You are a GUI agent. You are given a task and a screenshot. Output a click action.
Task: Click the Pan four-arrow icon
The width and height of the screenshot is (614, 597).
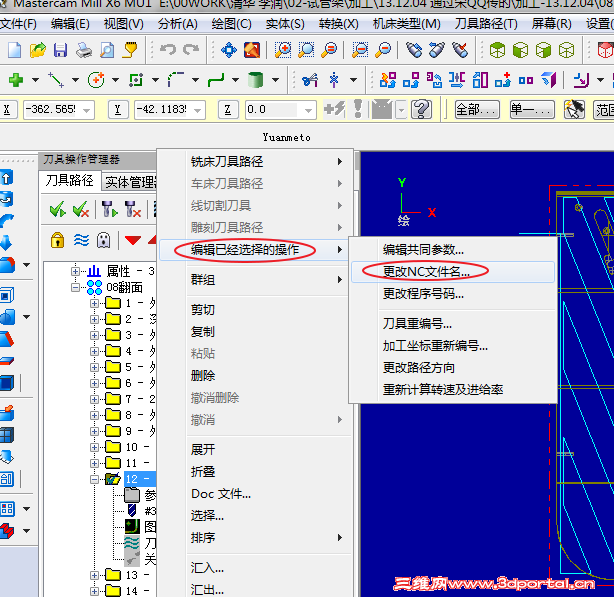229,50
